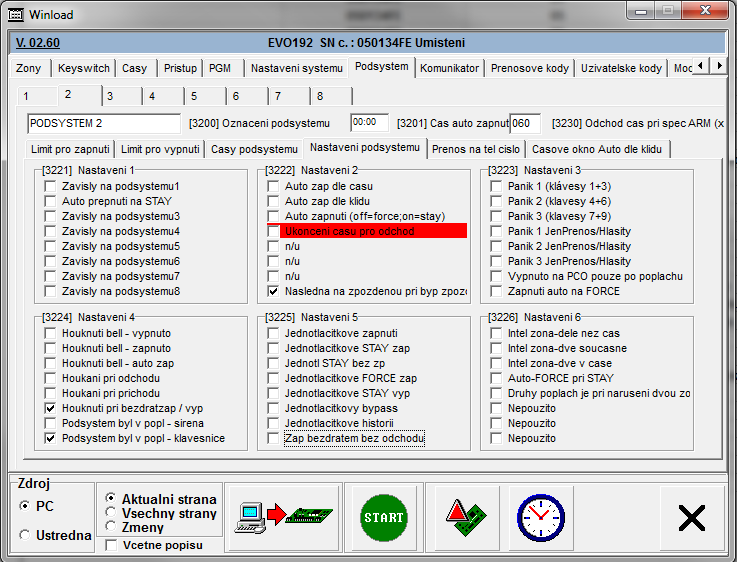Click the red triangle and green board icon

coord(466,516)
